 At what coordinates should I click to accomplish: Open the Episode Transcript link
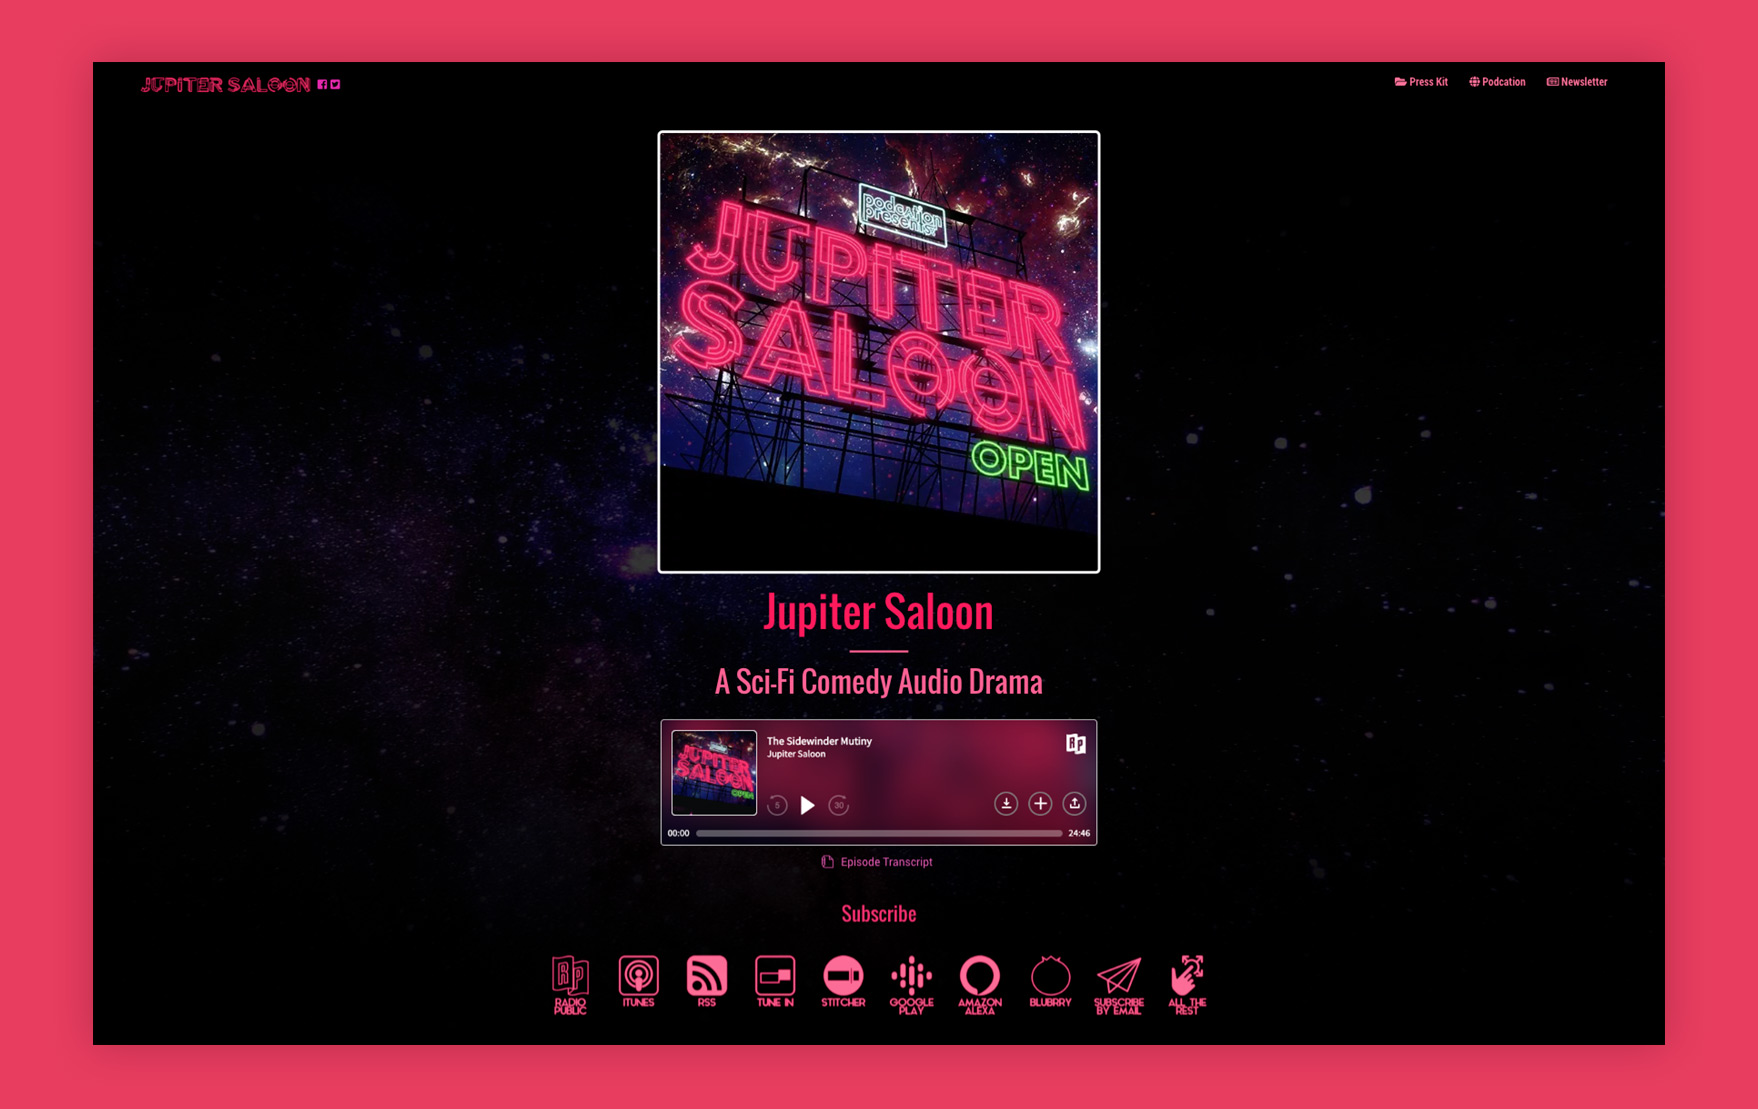[877, 862]
